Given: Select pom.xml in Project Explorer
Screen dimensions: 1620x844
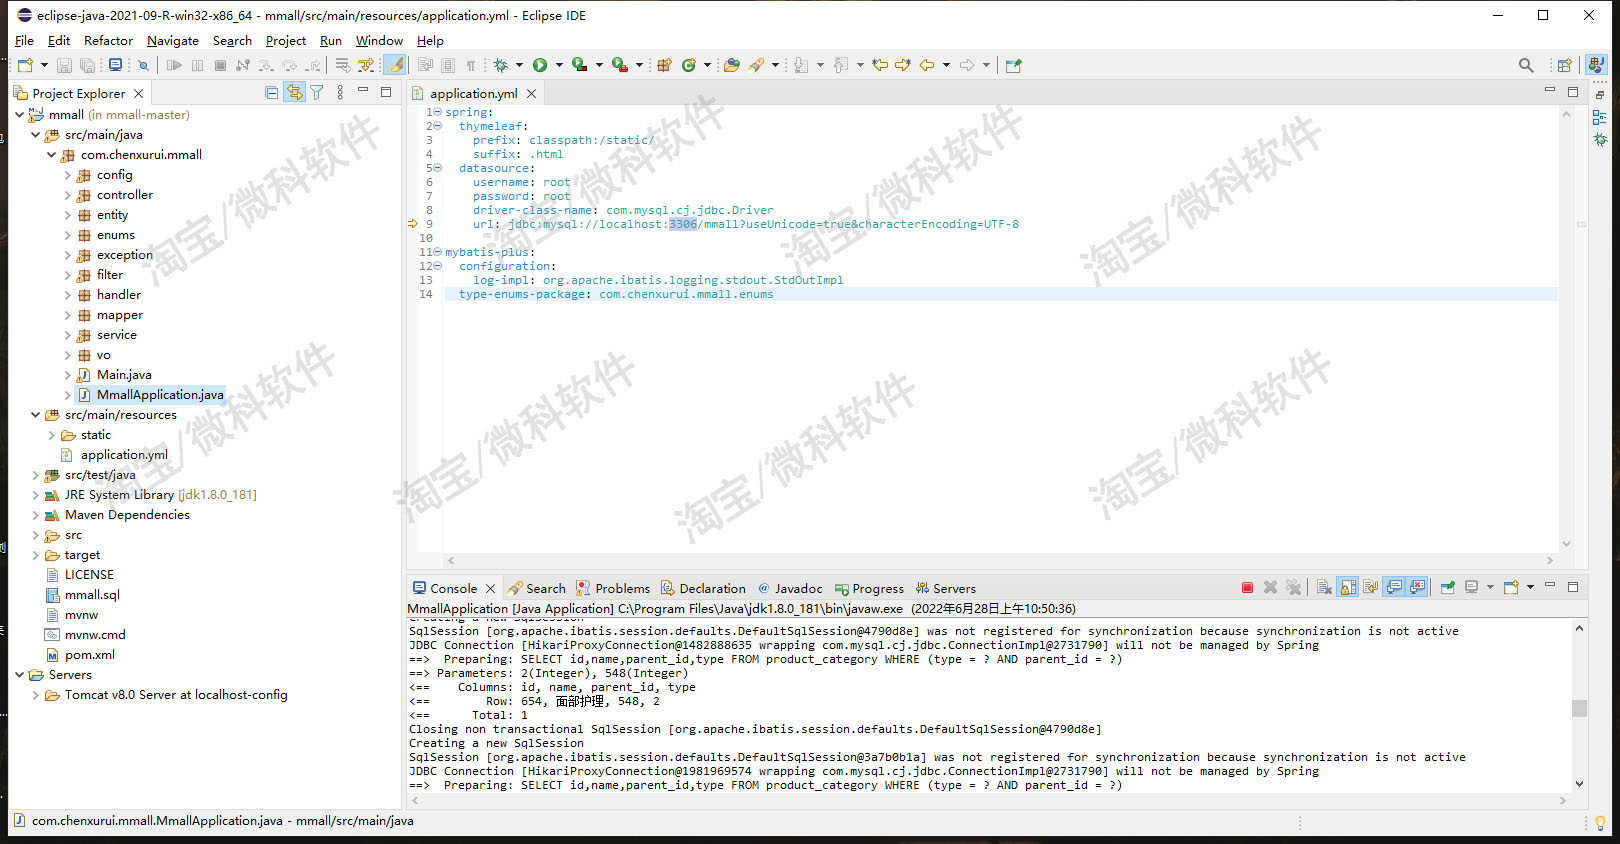Looking at the screenshot, I should [89, 655].
